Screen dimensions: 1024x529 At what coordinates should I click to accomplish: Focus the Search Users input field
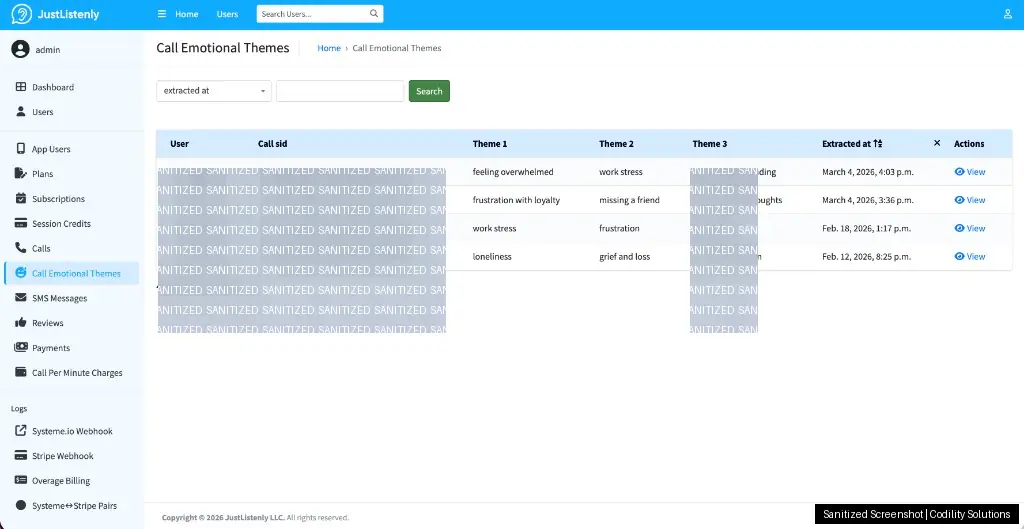[313, 14]
